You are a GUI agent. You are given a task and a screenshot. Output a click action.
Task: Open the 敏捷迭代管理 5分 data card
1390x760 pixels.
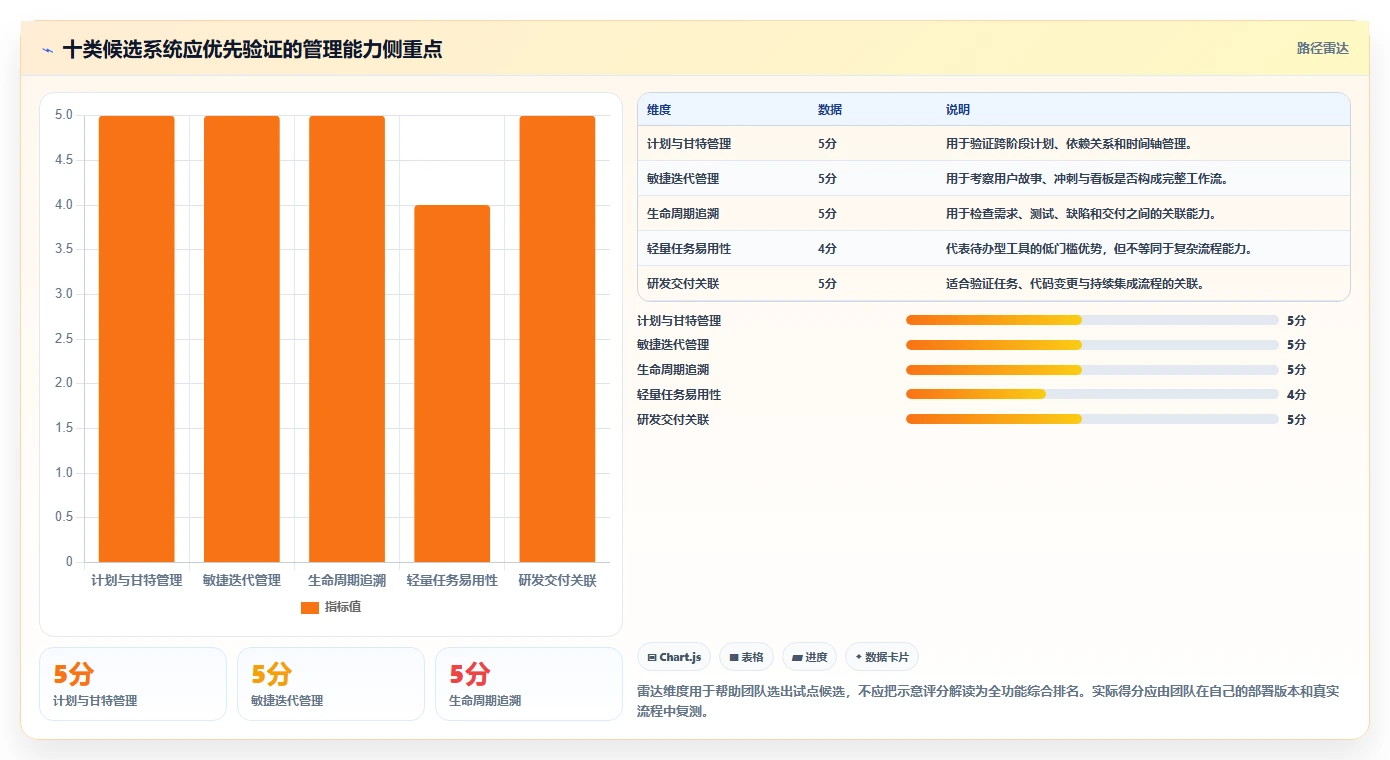[331, 684]
